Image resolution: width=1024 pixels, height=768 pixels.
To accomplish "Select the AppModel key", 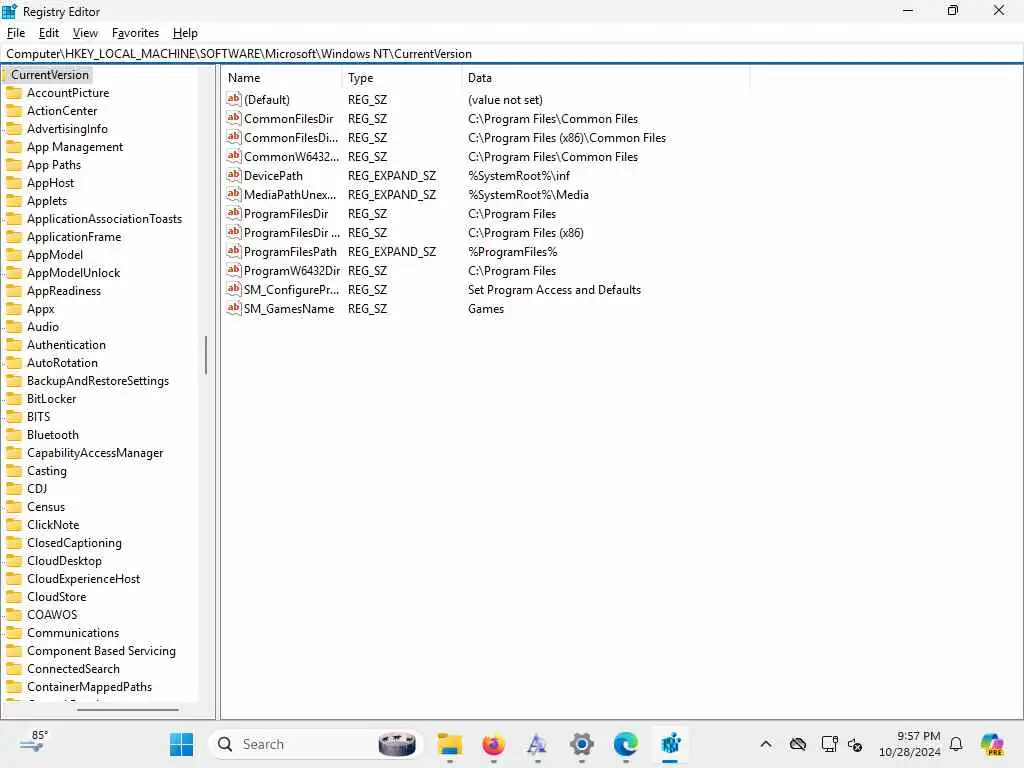I will point(55,255).
